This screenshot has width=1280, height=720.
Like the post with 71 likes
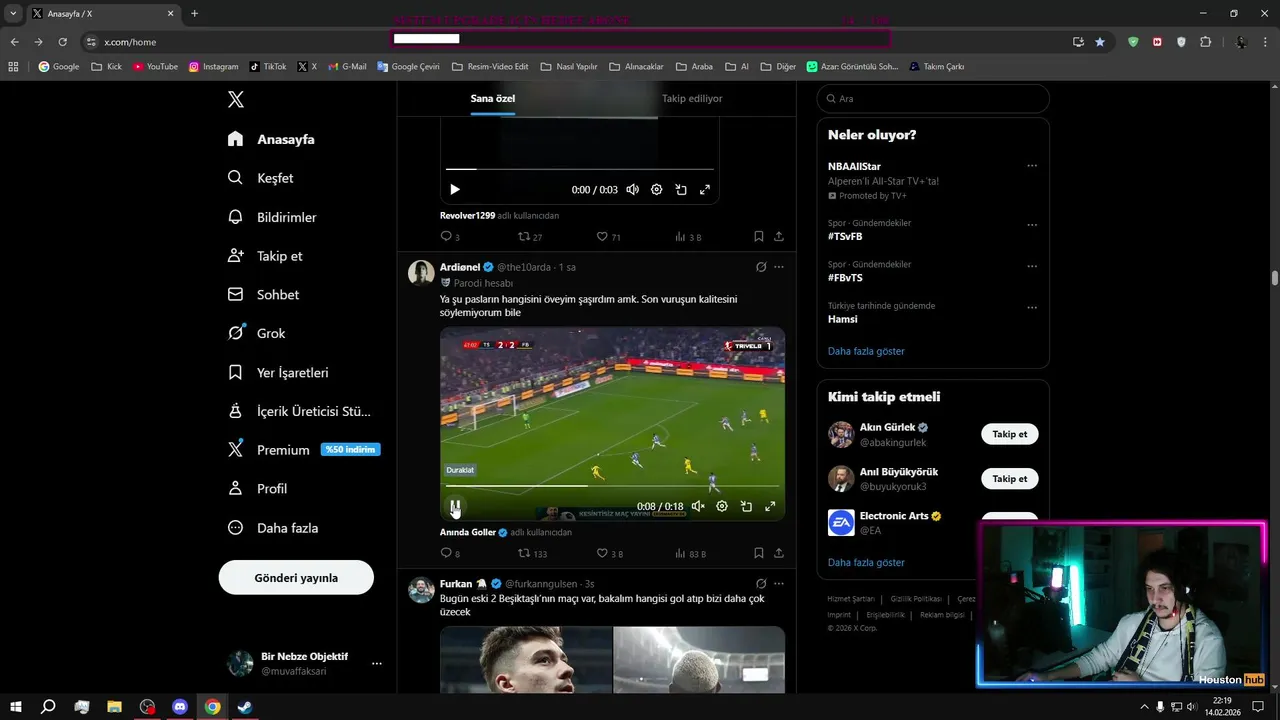tap(608, 237)
